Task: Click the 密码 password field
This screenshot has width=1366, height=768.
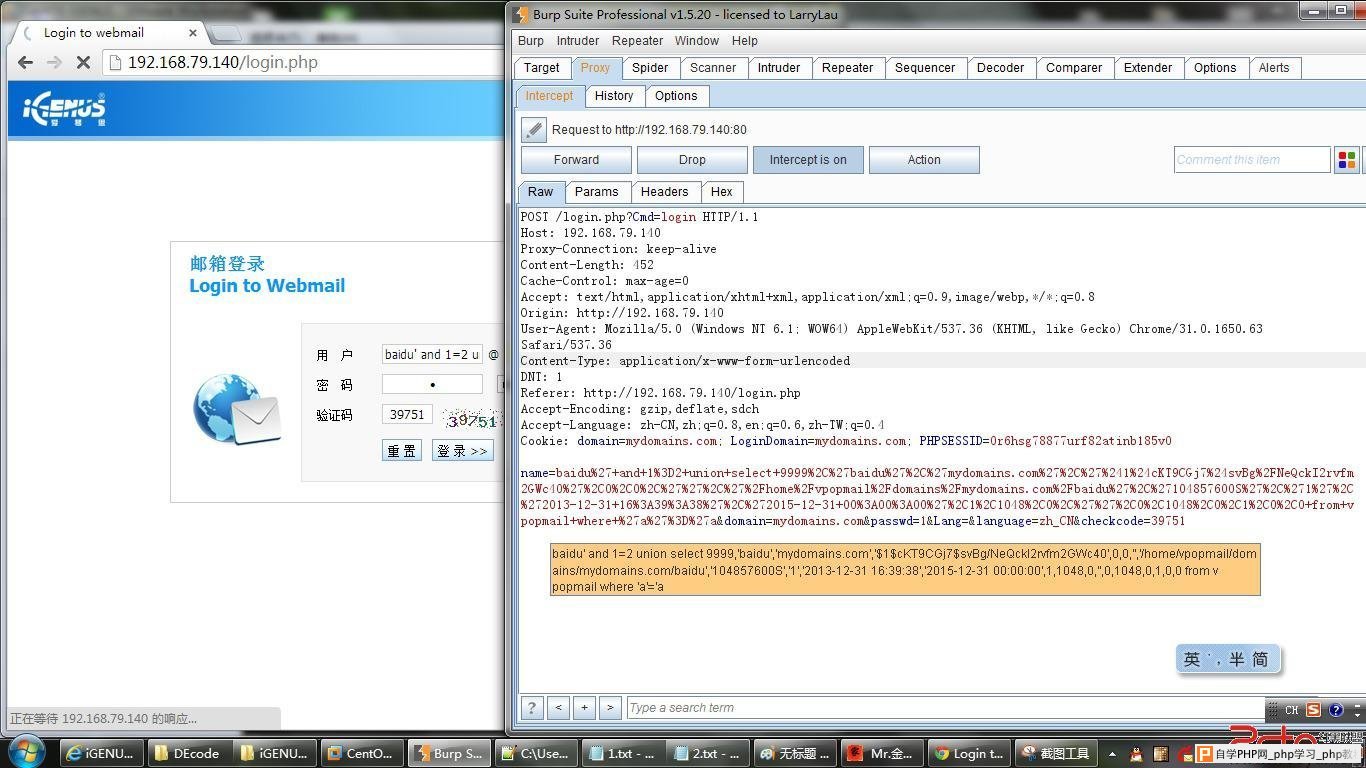Action: click(432, 384)
